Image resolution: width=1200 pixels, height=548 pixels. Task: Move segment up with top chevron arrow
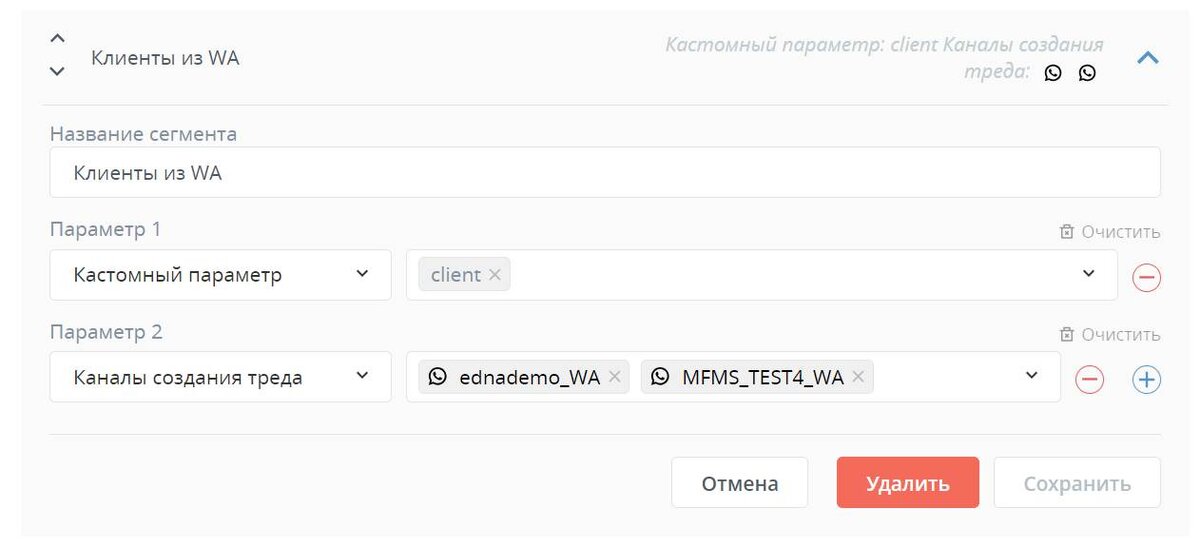[57, 38]
